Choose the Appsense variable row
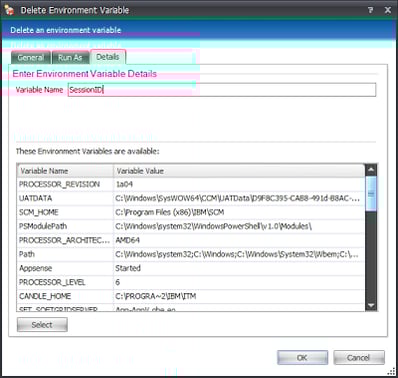This screenshot has height=378, width=398. (191, 268)
